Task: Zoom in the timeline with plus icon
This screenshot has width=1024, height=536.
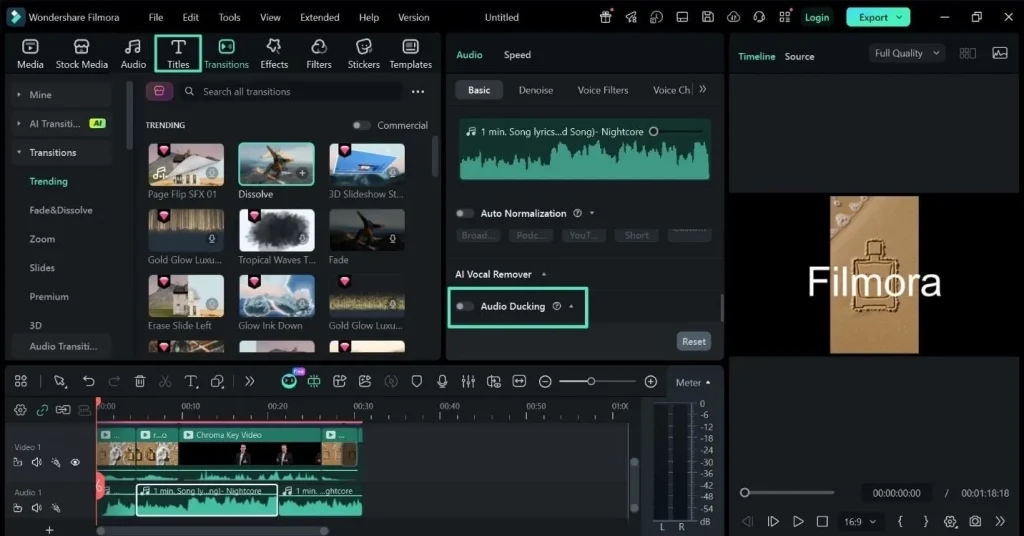Action: click(650, 381)
